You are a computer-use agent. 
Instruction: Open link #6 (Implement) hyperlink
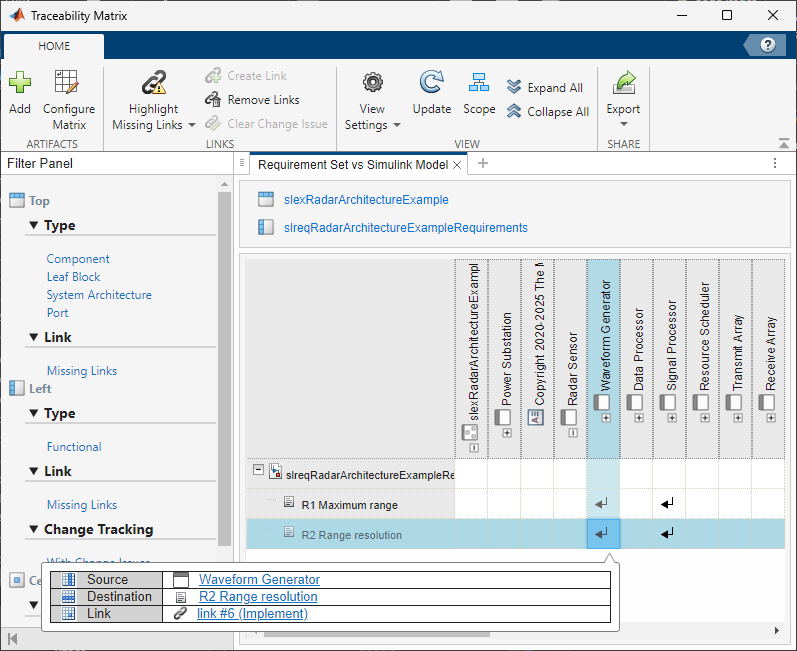(x=252, y=614)
